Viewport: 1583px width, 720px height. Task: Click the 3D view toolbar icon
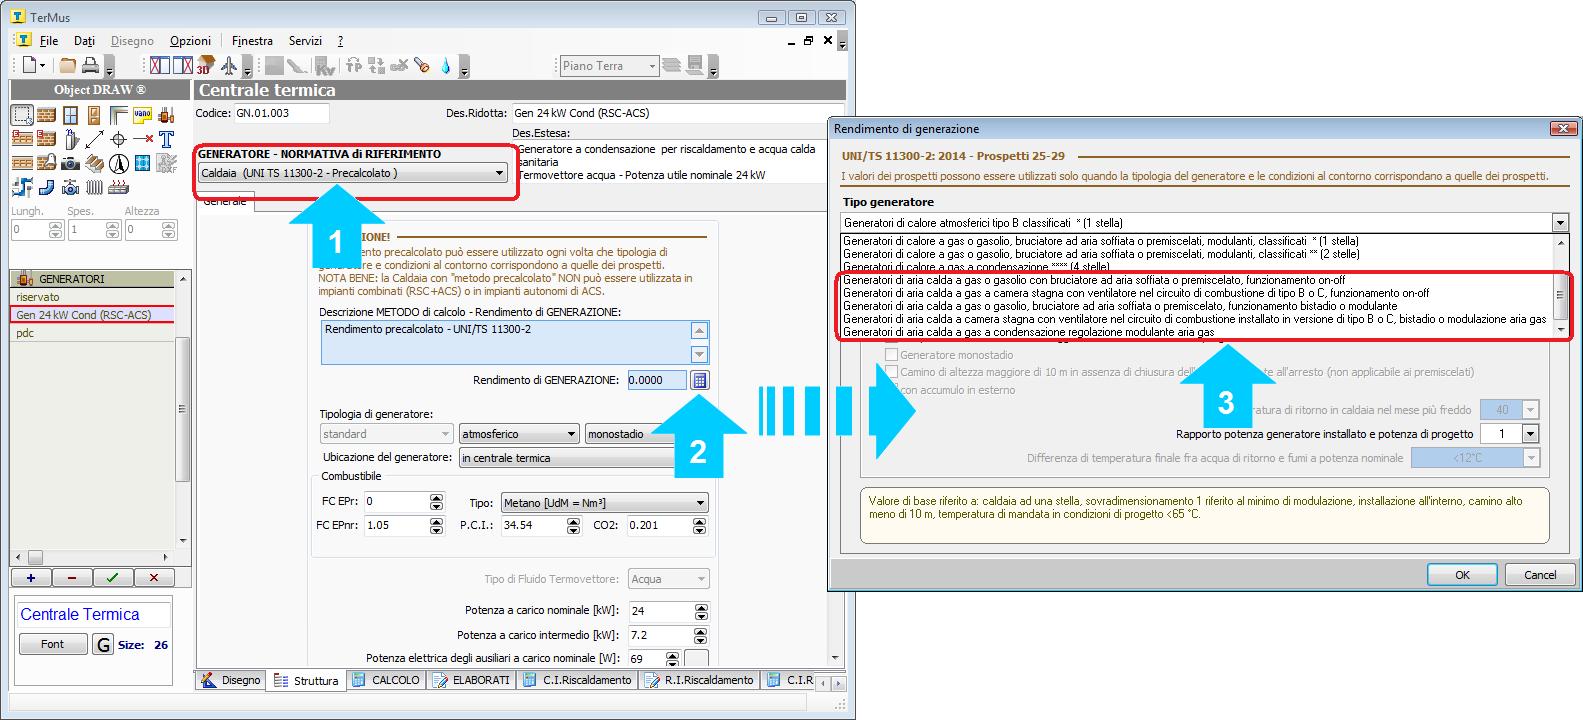point(204,66)
